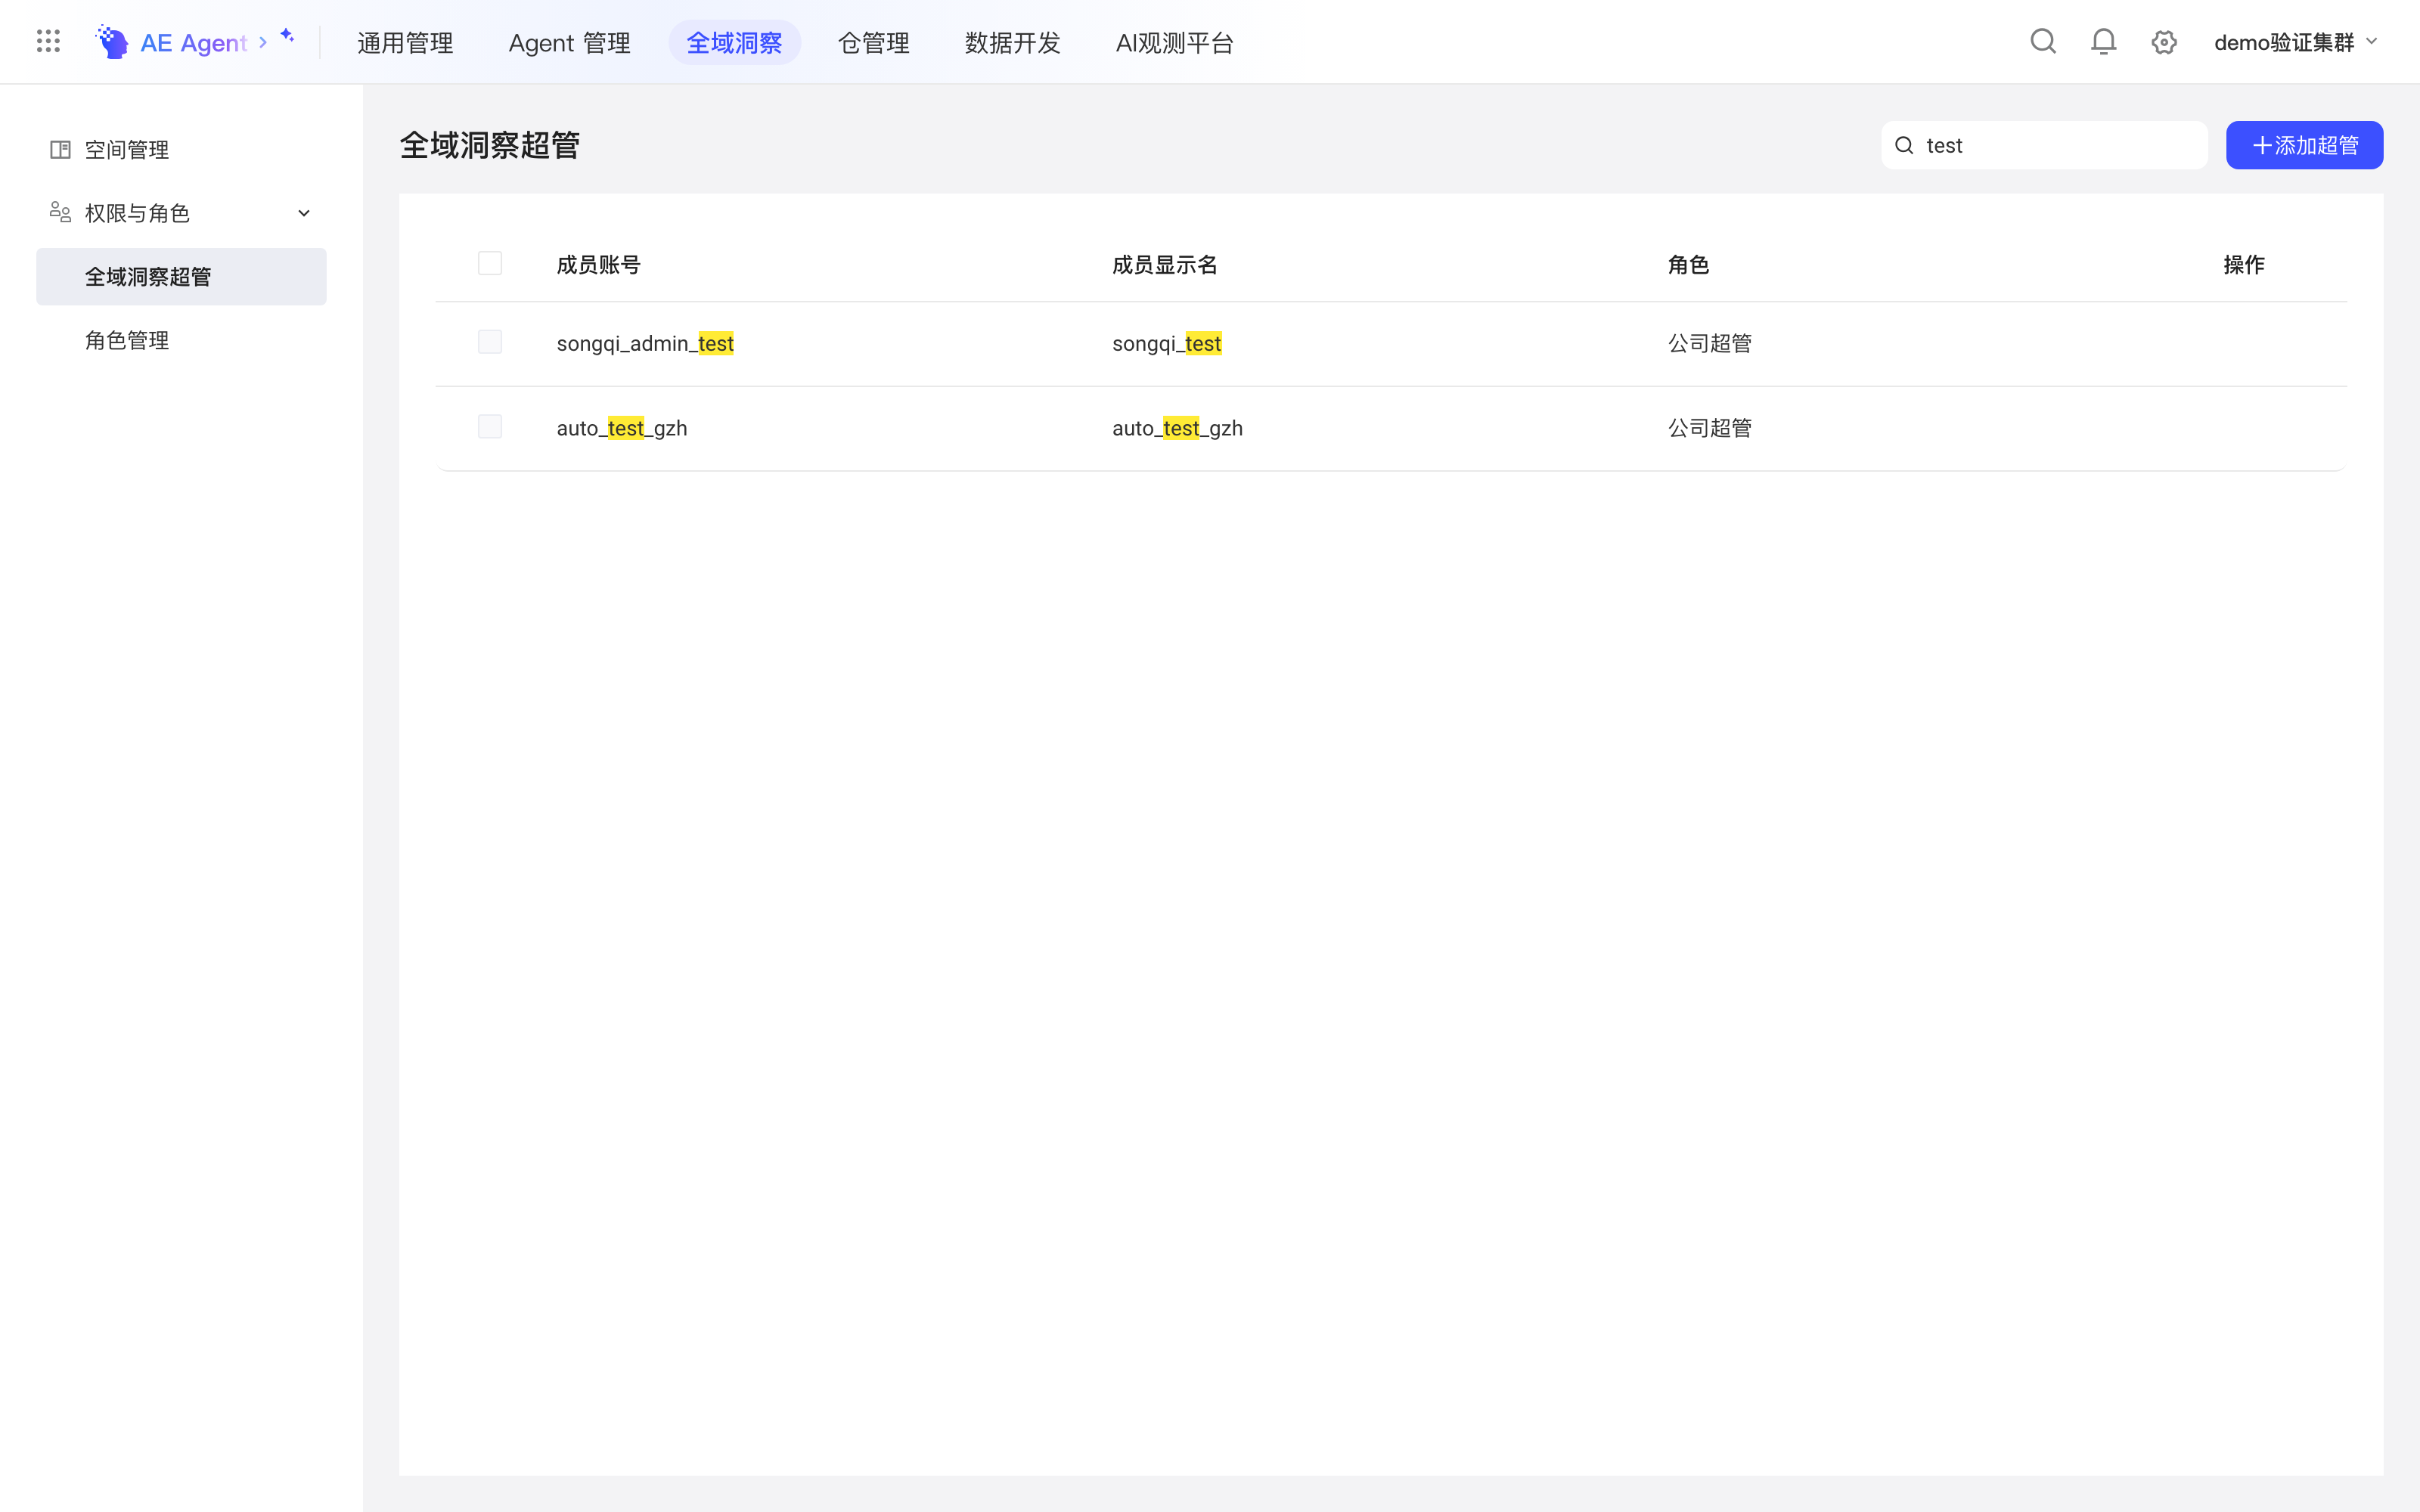Click the 添加超管 button
Screen dimensions: 2420x1512
click(2304, 145)
